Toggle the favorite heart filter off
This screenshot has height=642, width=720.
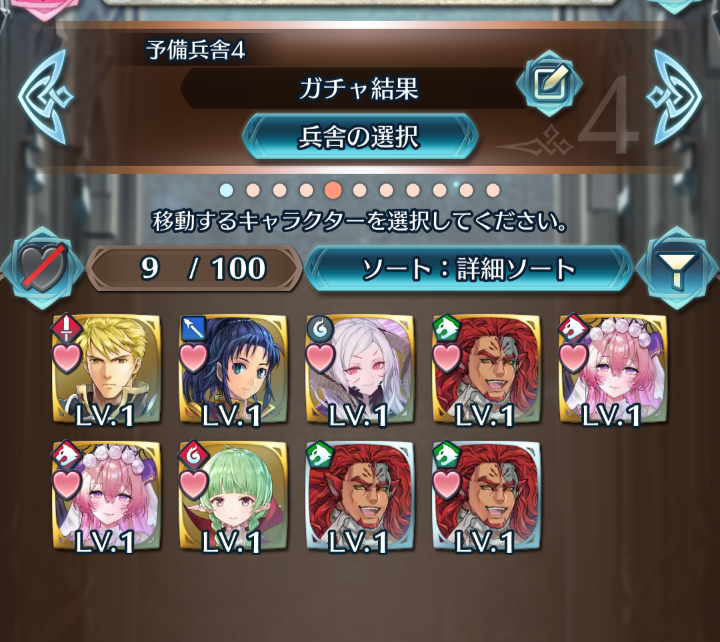coord(42,267)
